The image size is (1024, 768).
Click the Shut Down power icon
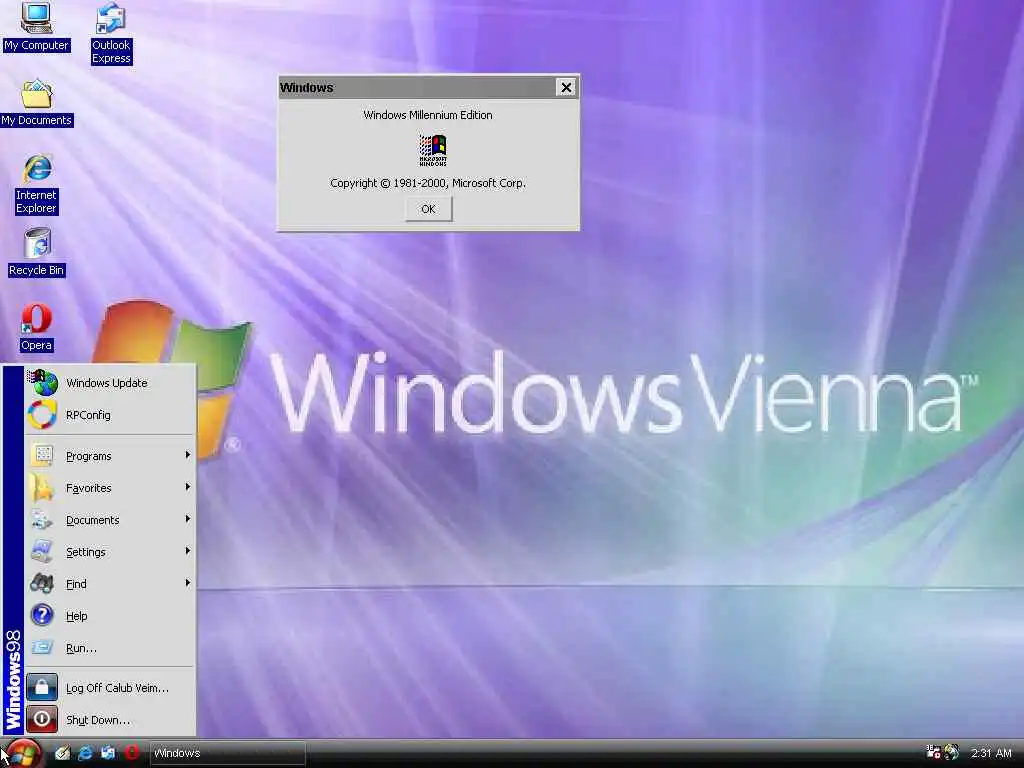[x=42, y=719]
